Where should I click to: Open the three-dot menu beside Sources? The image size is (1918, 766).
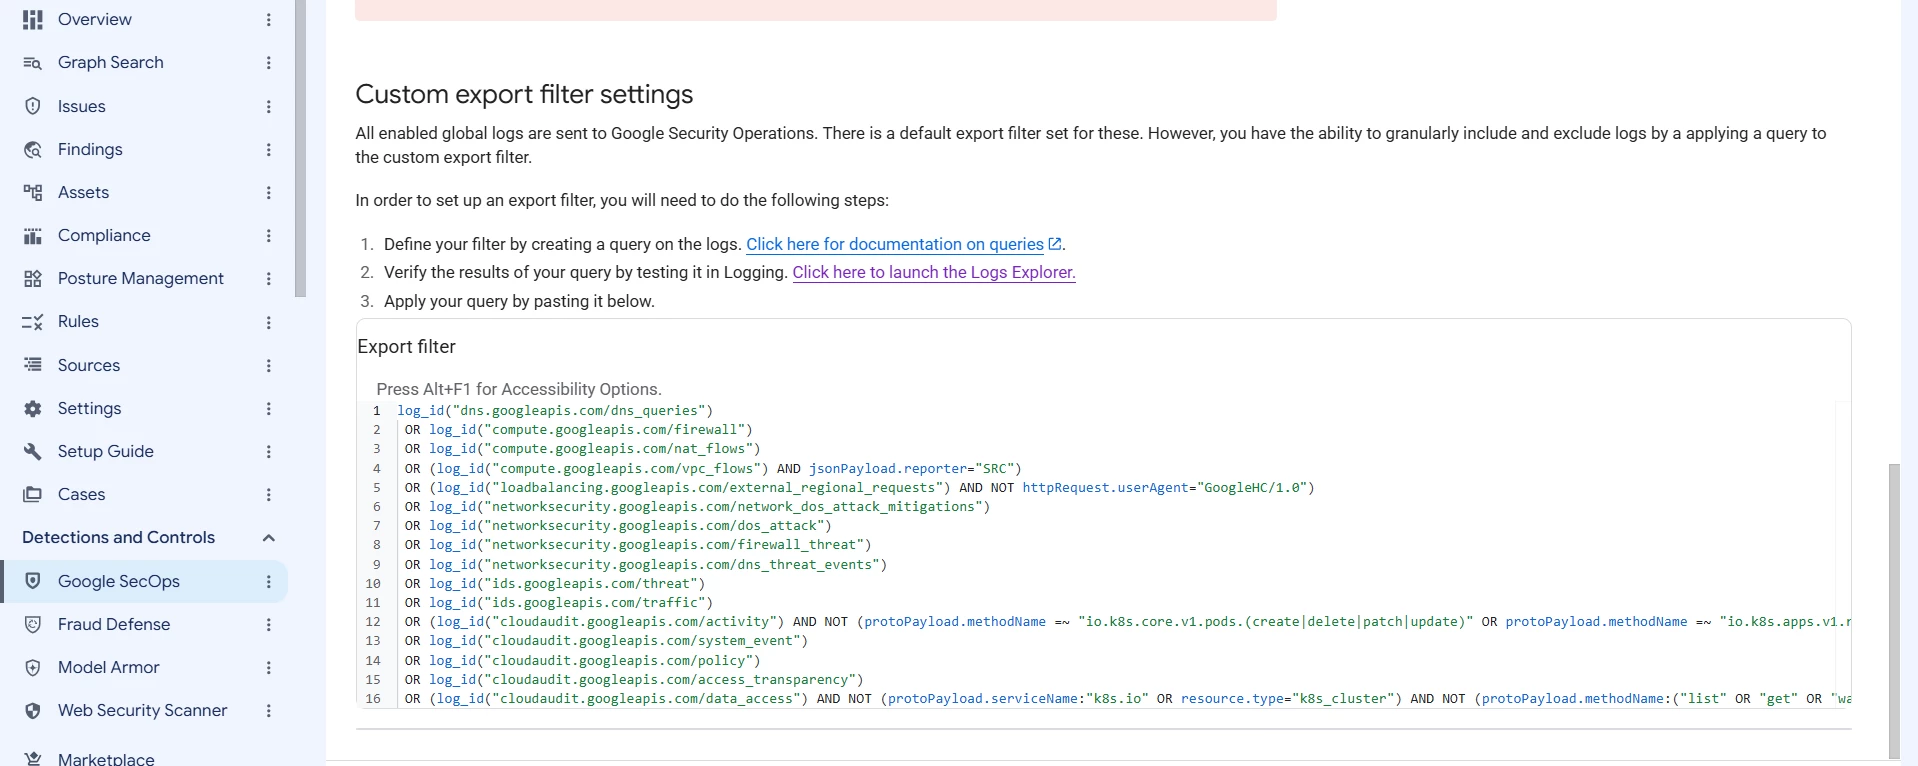tap(268, 366)
